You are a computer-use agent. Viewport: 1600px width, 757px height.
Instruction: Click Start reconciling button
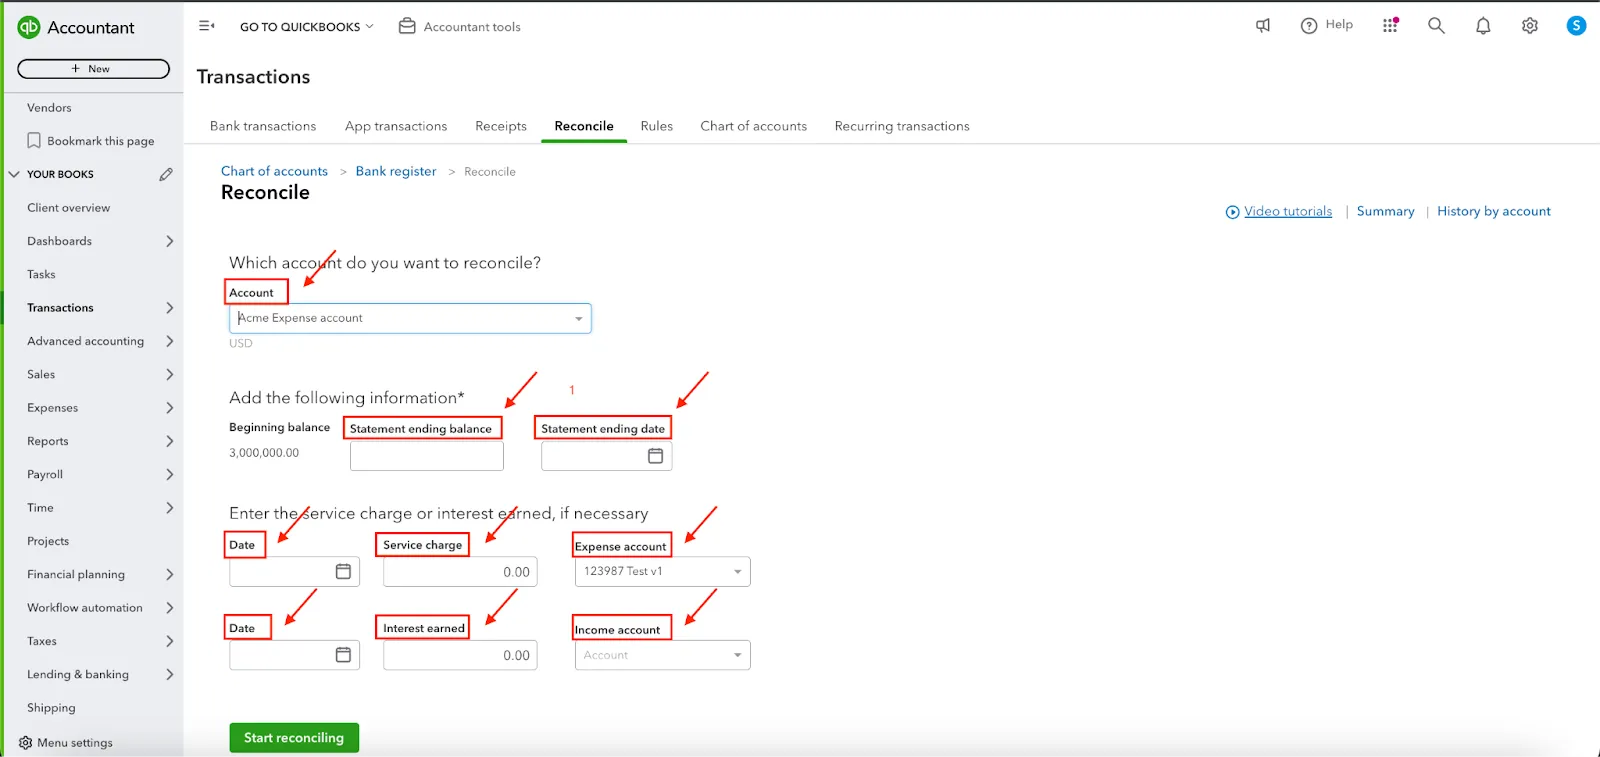pos(294,738)
